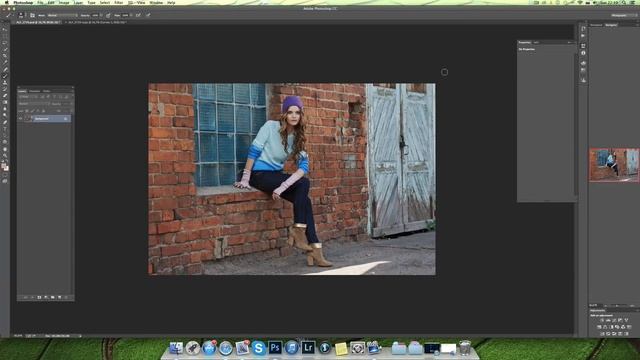Viewport: 640px width, 360px height.
Task: Select the History Brush tool
Action: tap(5, 89)
